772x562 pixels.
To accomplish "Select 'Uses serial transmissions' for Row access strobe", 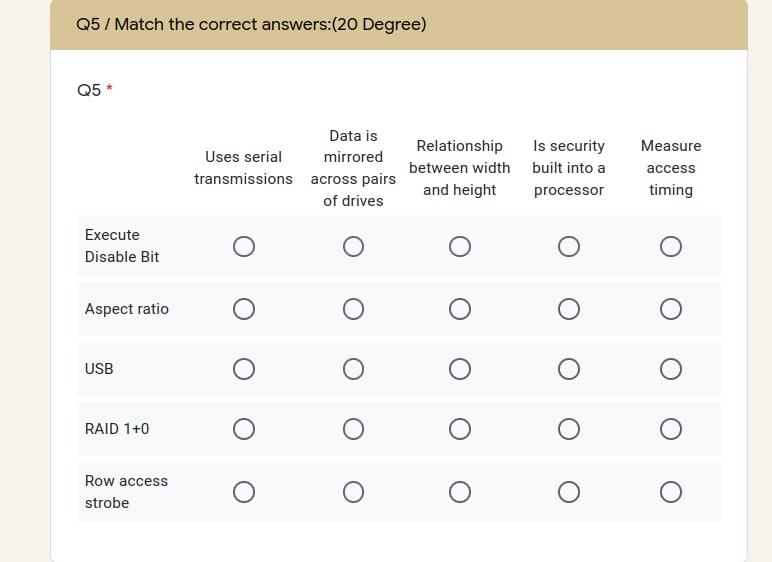I will tap(244, 492).
